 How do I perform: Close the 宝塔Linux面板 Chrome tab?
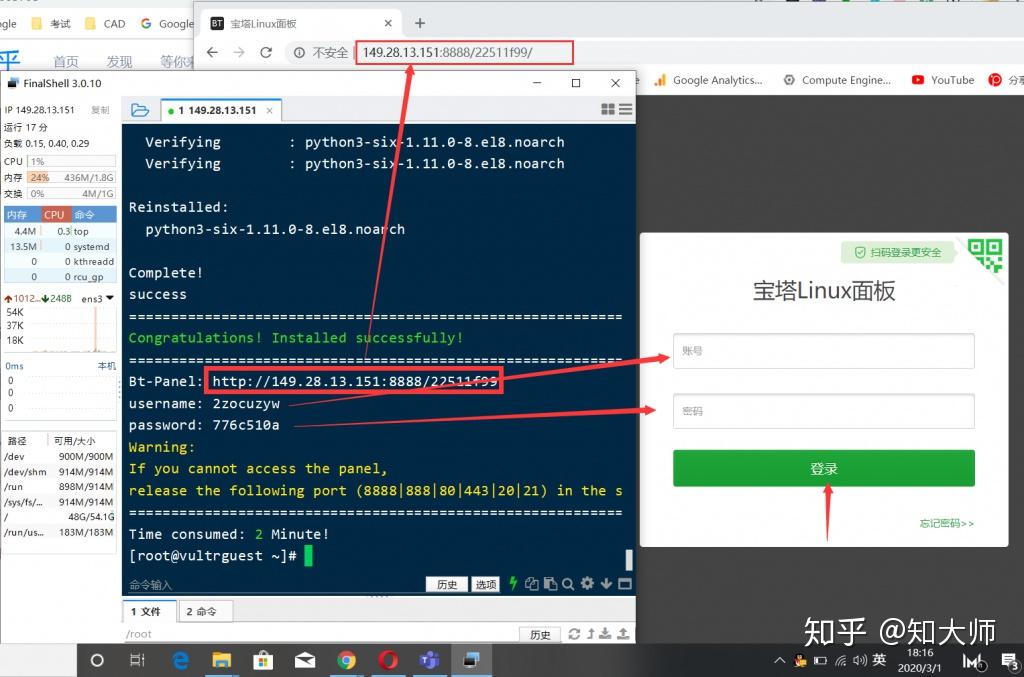point(388,24)
